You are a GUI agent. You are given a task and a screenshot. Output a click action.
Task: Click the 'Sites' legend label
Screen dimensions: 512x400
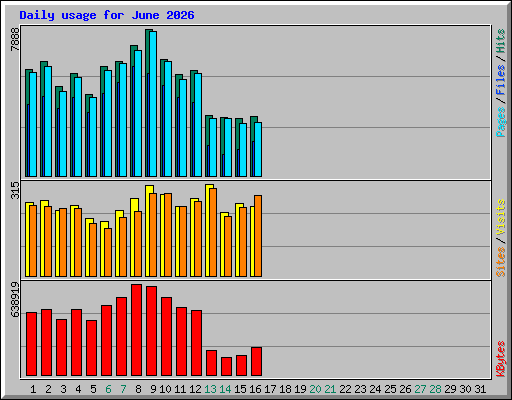tap(500, 262)
